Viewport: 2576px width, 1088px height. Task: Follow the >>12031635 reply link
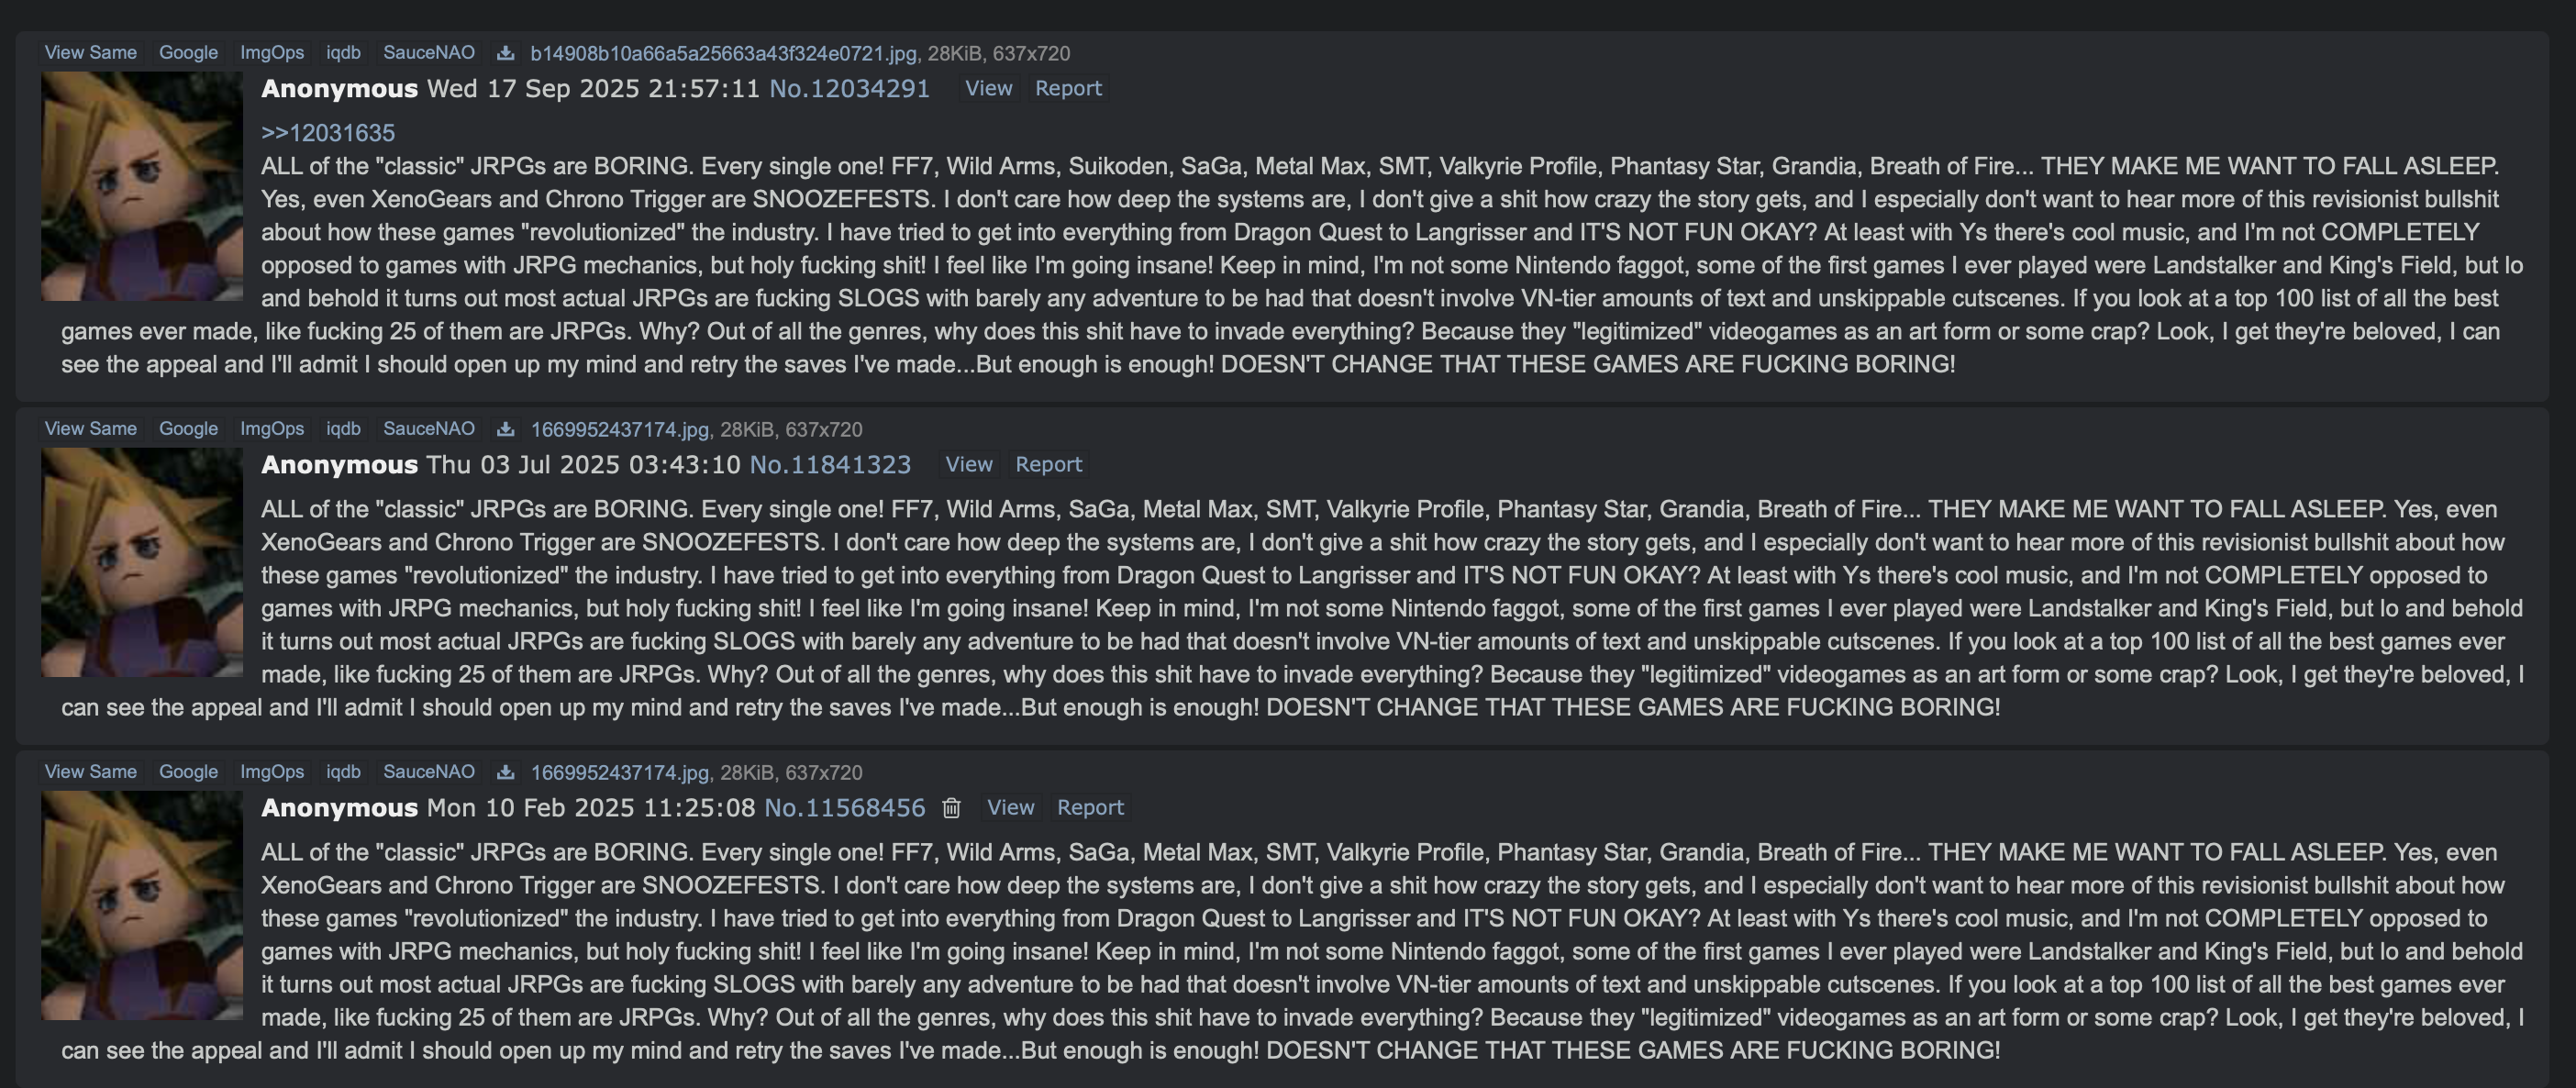click(328, 133)
